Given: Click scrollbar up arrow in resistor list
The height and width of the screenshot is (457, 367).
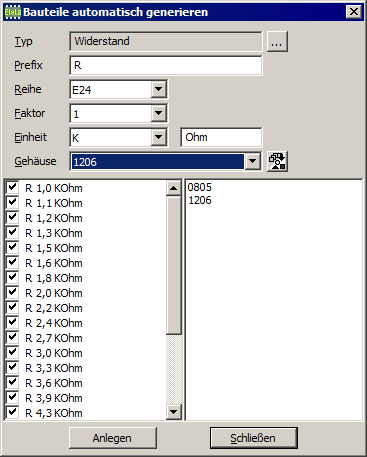Looking at the screenshot, I should pos(174,188).
